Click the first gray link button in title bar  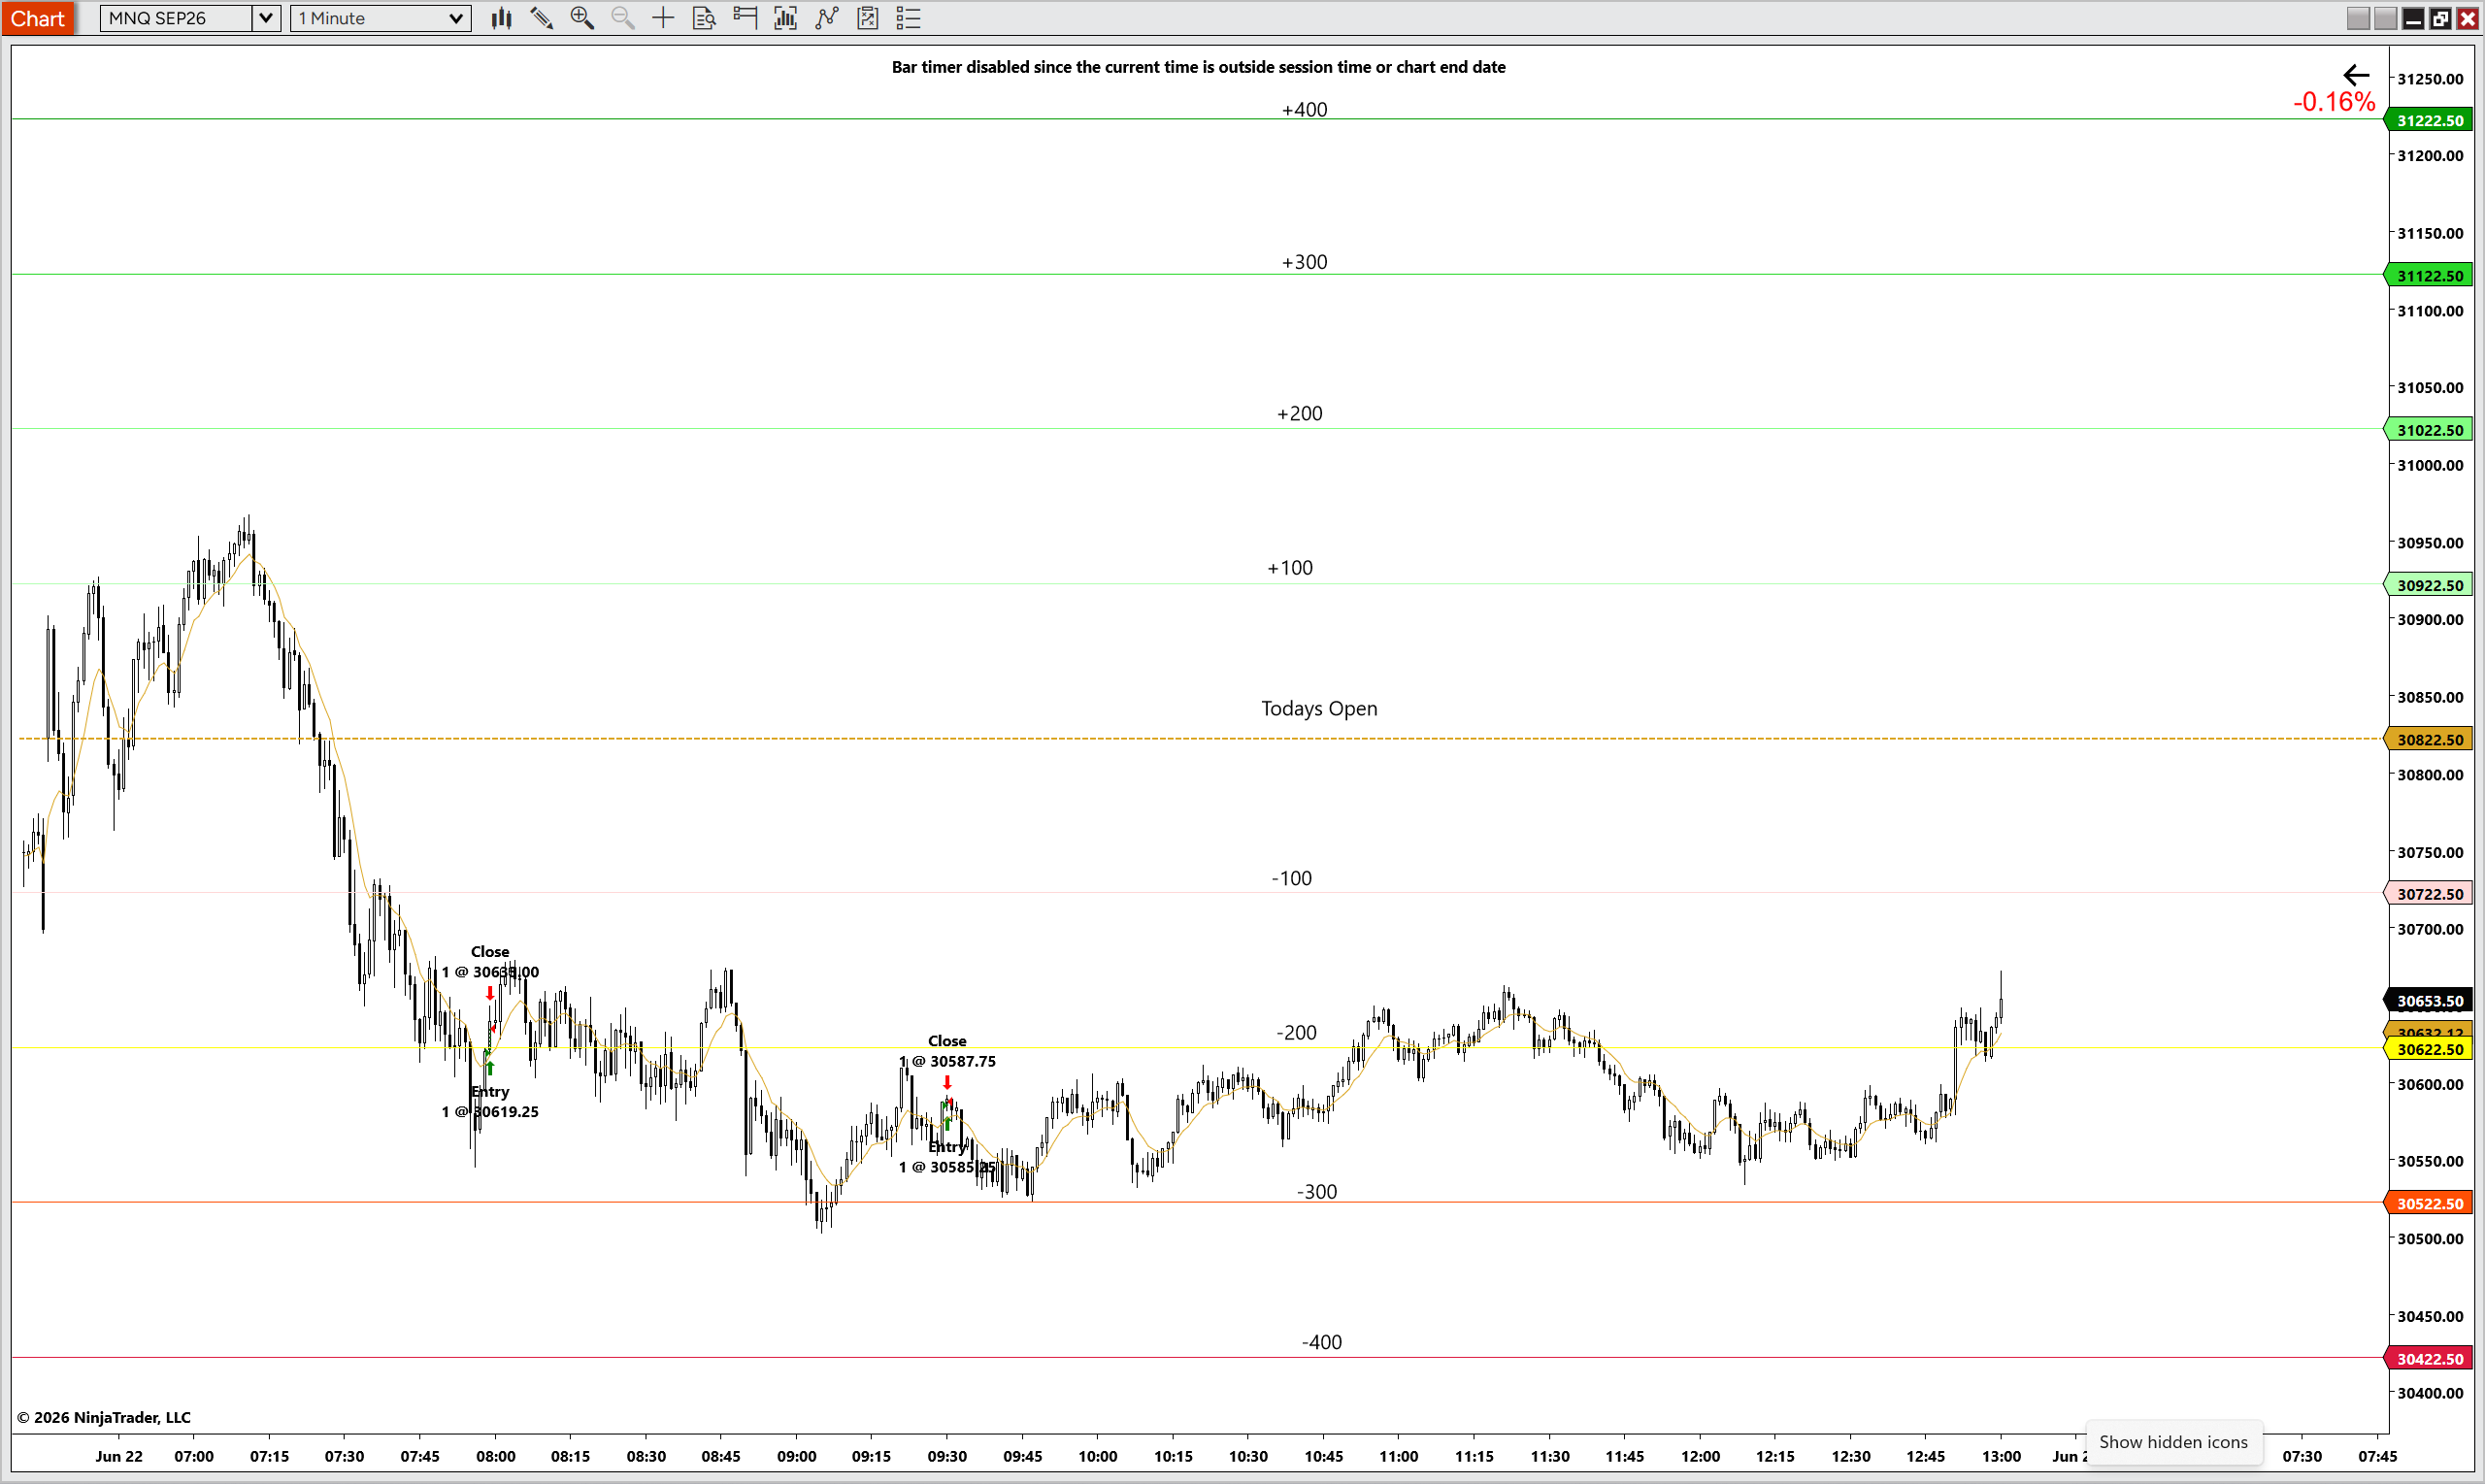[x=2358, y=19]
